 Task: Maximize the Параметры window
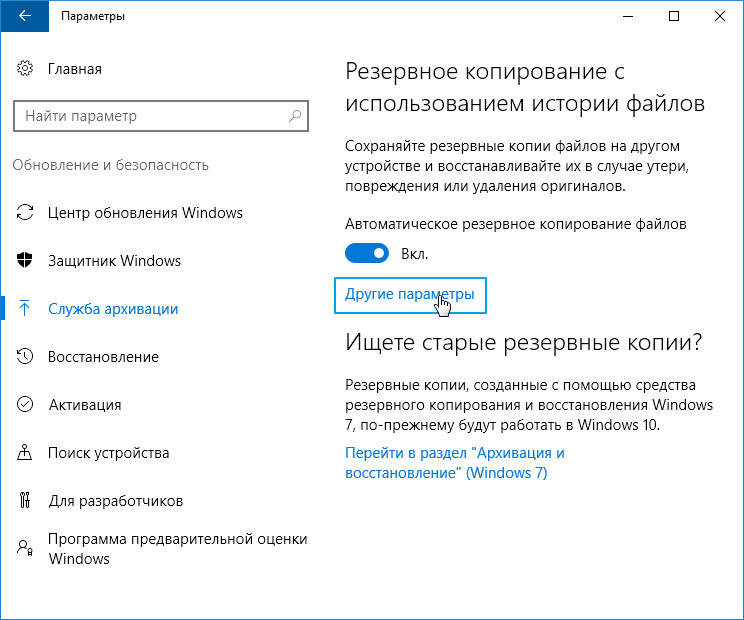(x=674, y=17)
